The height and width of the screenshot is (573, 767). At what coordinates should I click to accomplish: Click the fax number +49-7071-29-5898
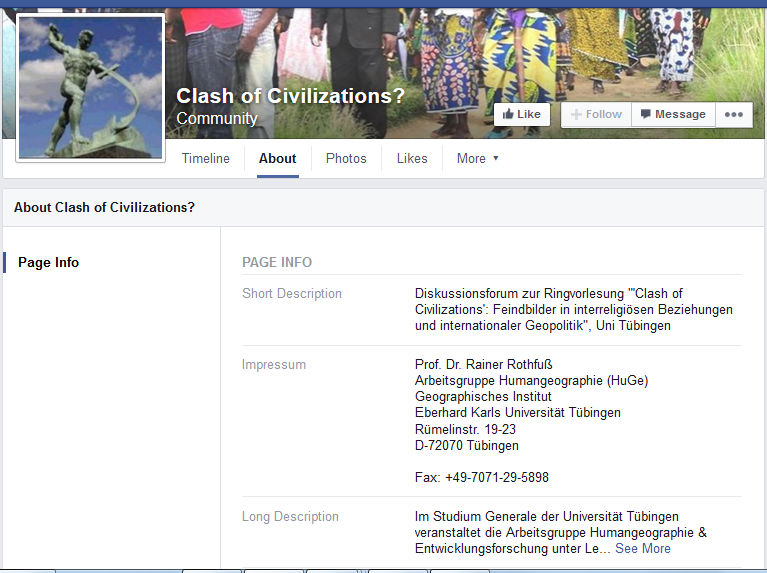[x=496, y=477]
